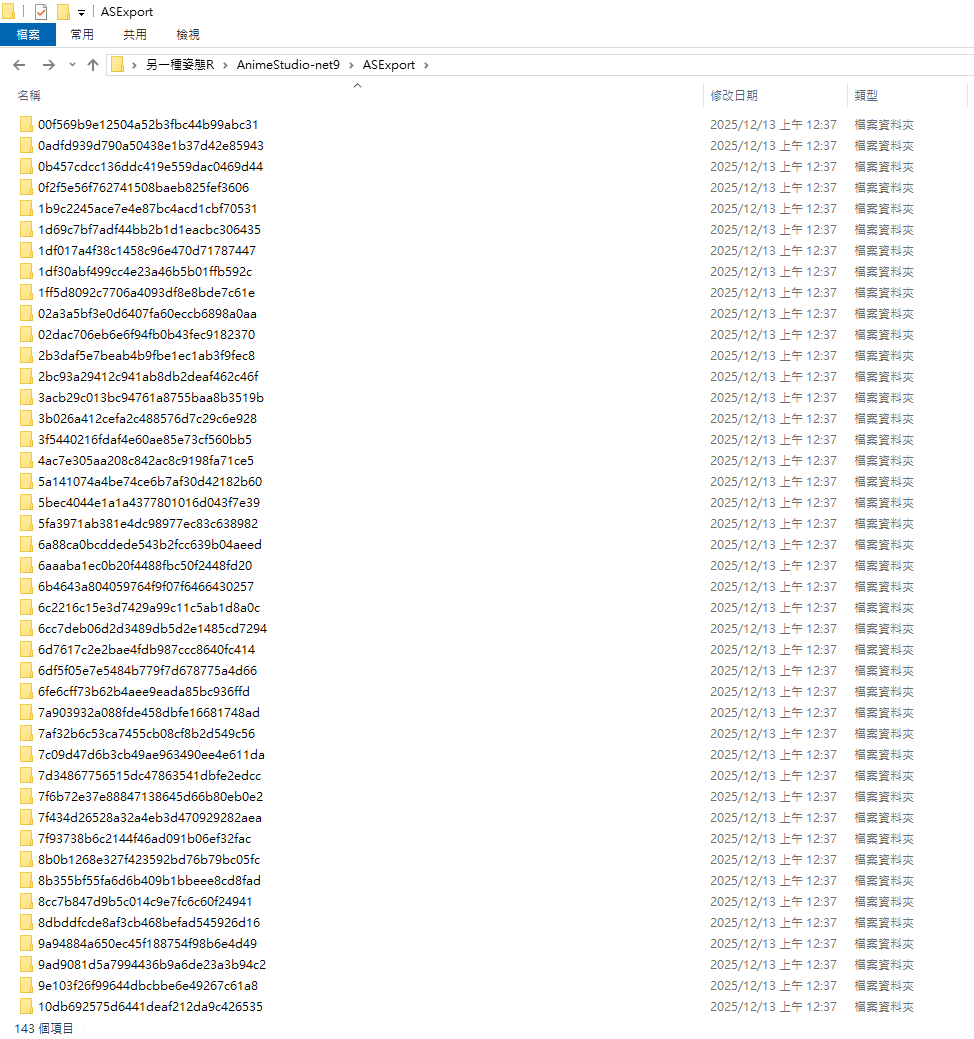Open the Customize Quick Access Toolbar dropdown
The image size is (974, 1039).
coord(81,13)
